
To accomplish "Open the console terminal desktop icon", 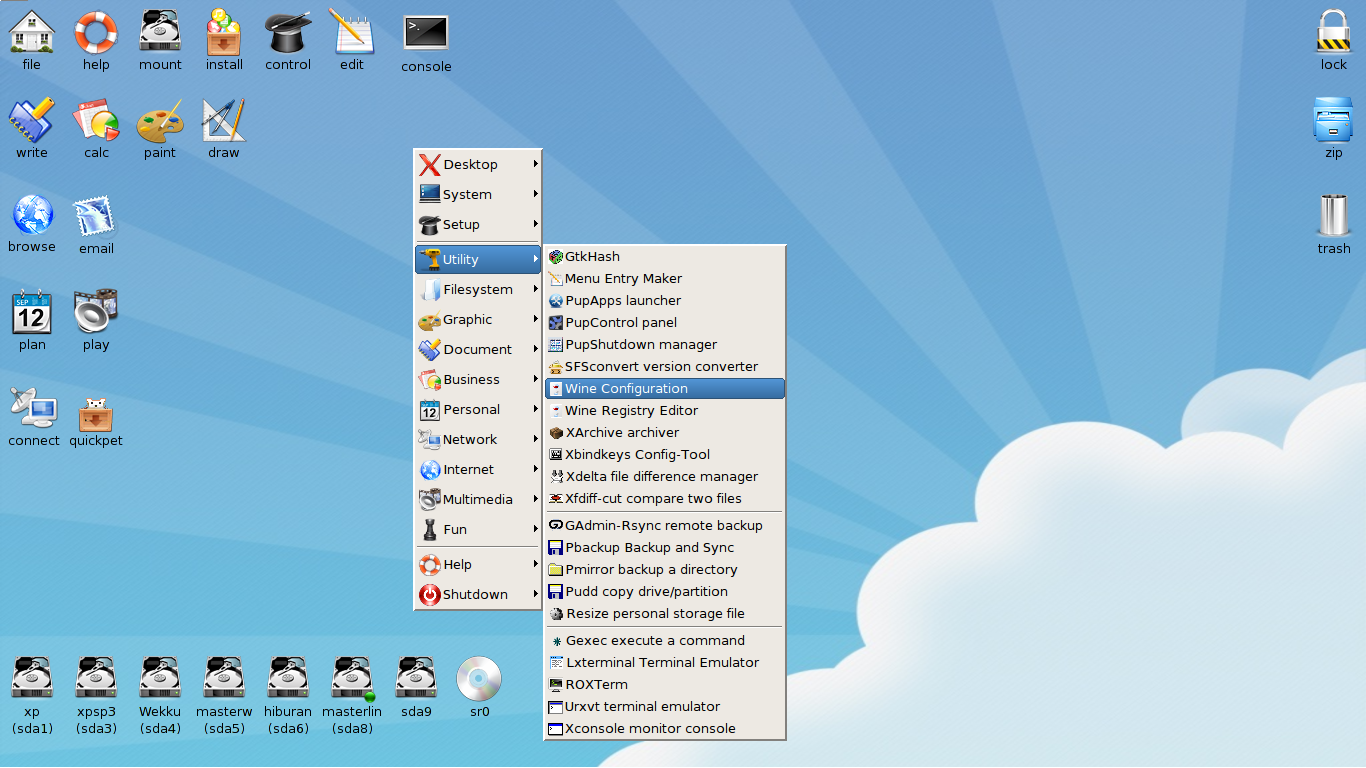I will click(426, 33).
